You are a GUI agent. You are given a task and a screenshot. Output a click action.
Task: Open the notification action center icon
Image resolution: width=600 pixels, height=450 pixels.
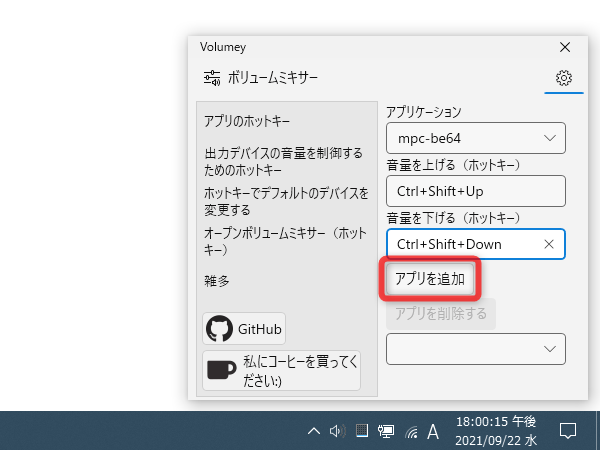coord(568,431)
